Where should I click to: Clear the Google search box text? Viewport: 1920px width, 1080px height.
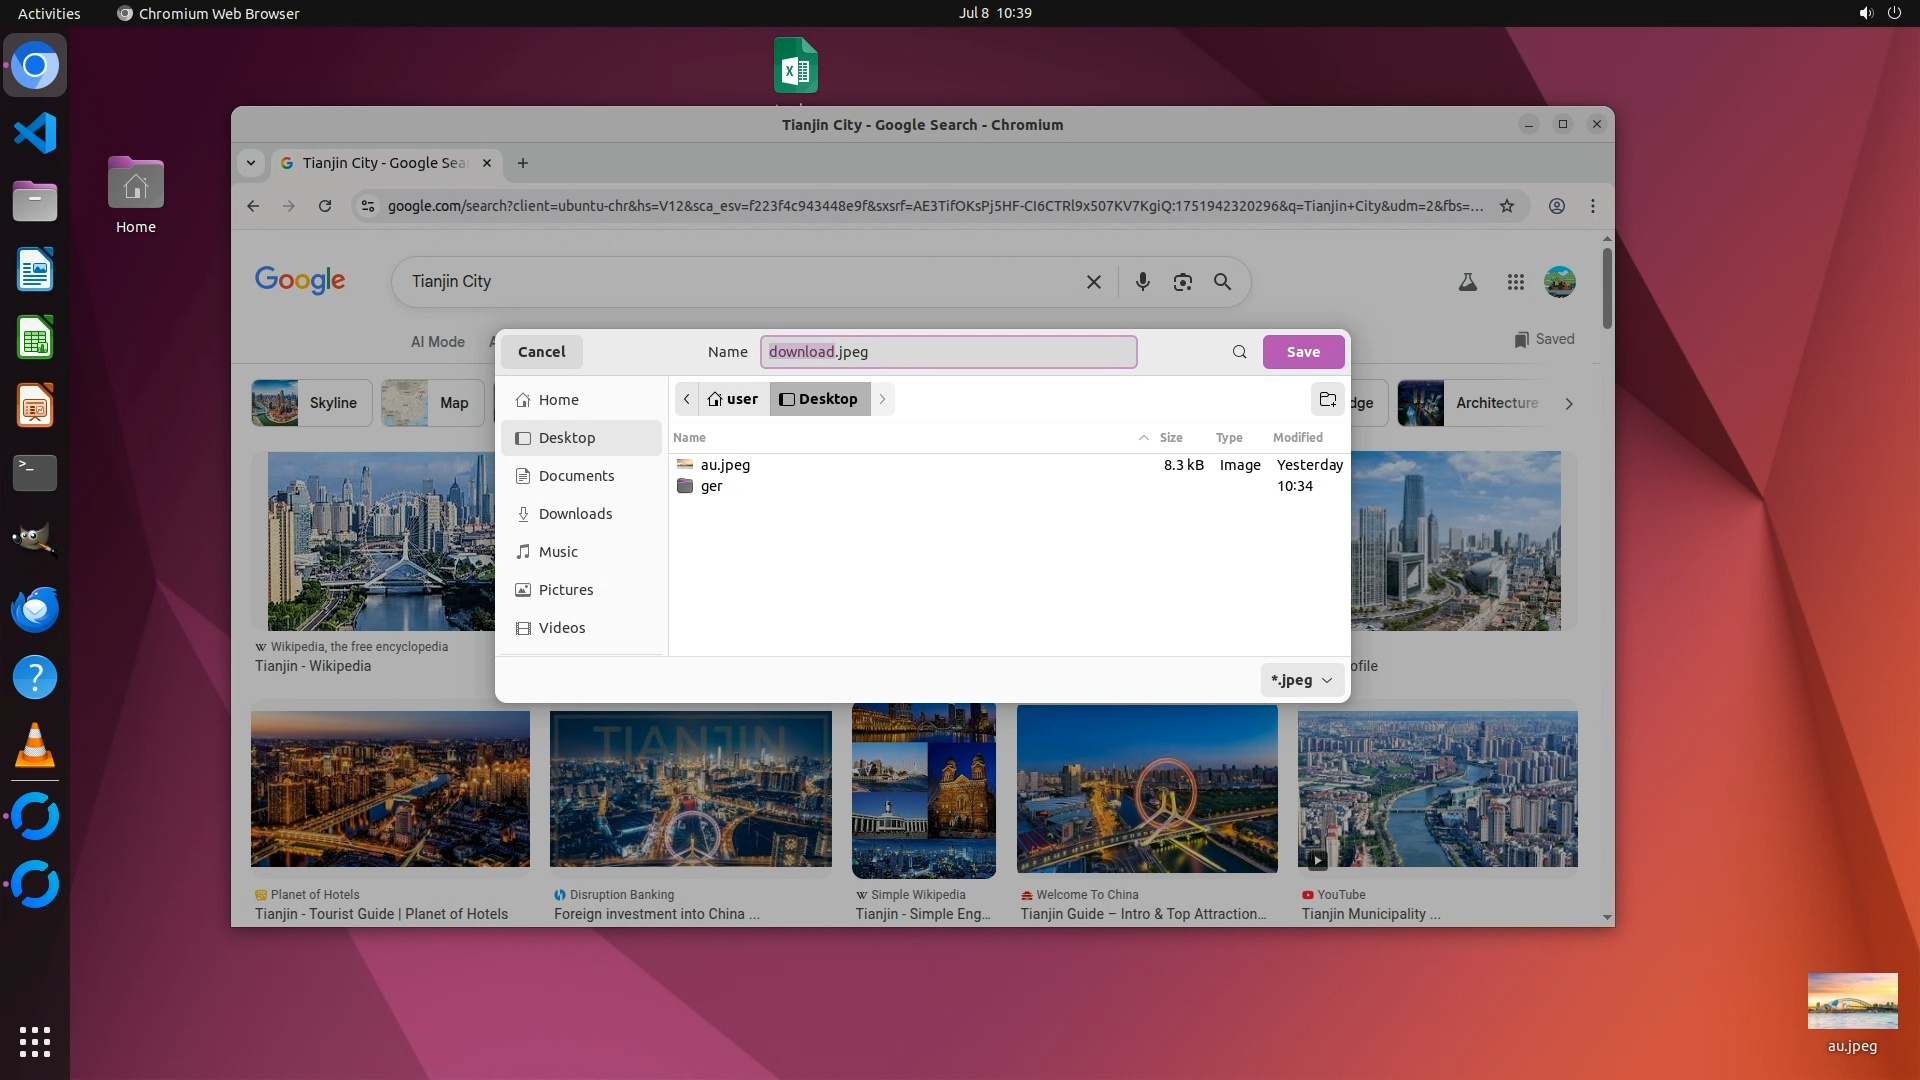coord(1094,282)
